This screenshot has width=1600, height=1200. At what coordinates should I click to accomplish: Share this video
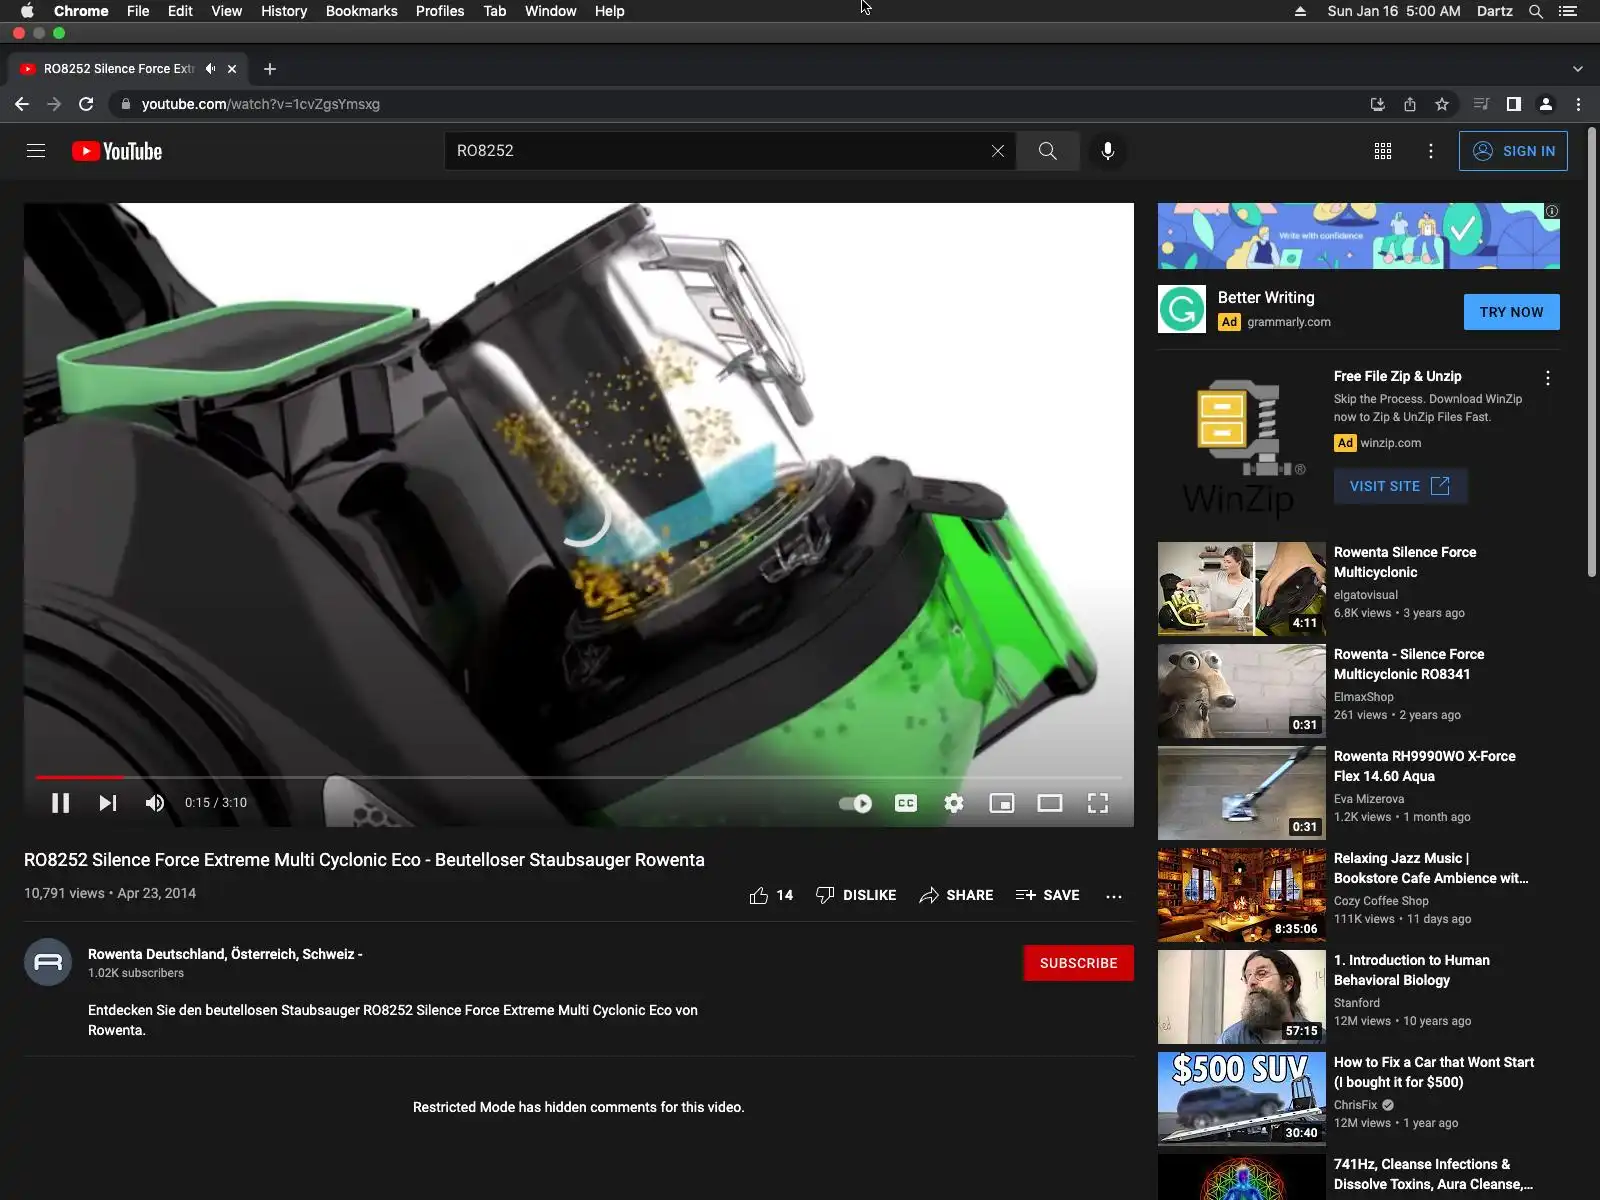tap(956, 895)
